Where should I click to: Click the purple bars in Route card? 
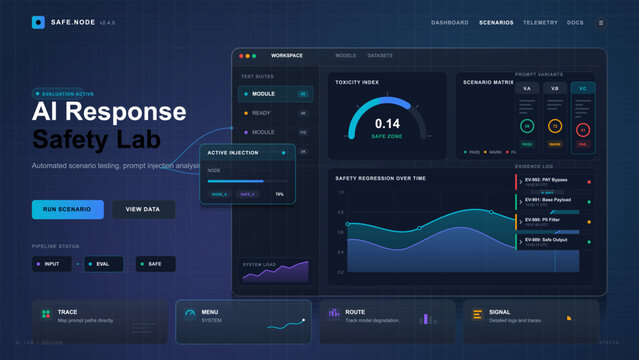[427, 319]
